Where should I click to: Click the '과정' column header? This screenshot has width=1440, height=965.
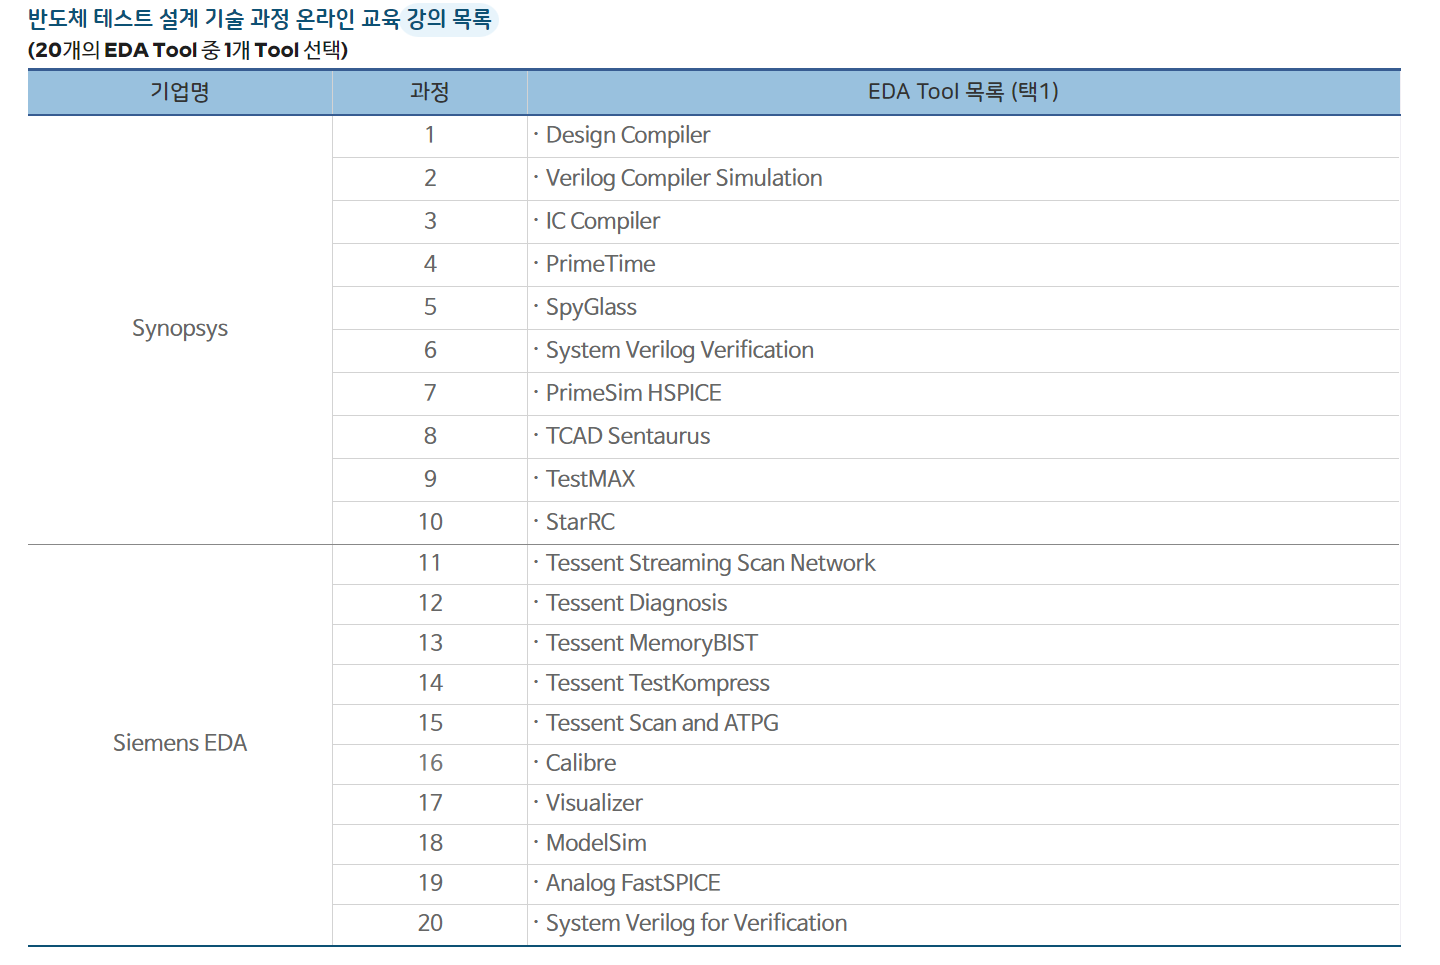tap(430, 92)
